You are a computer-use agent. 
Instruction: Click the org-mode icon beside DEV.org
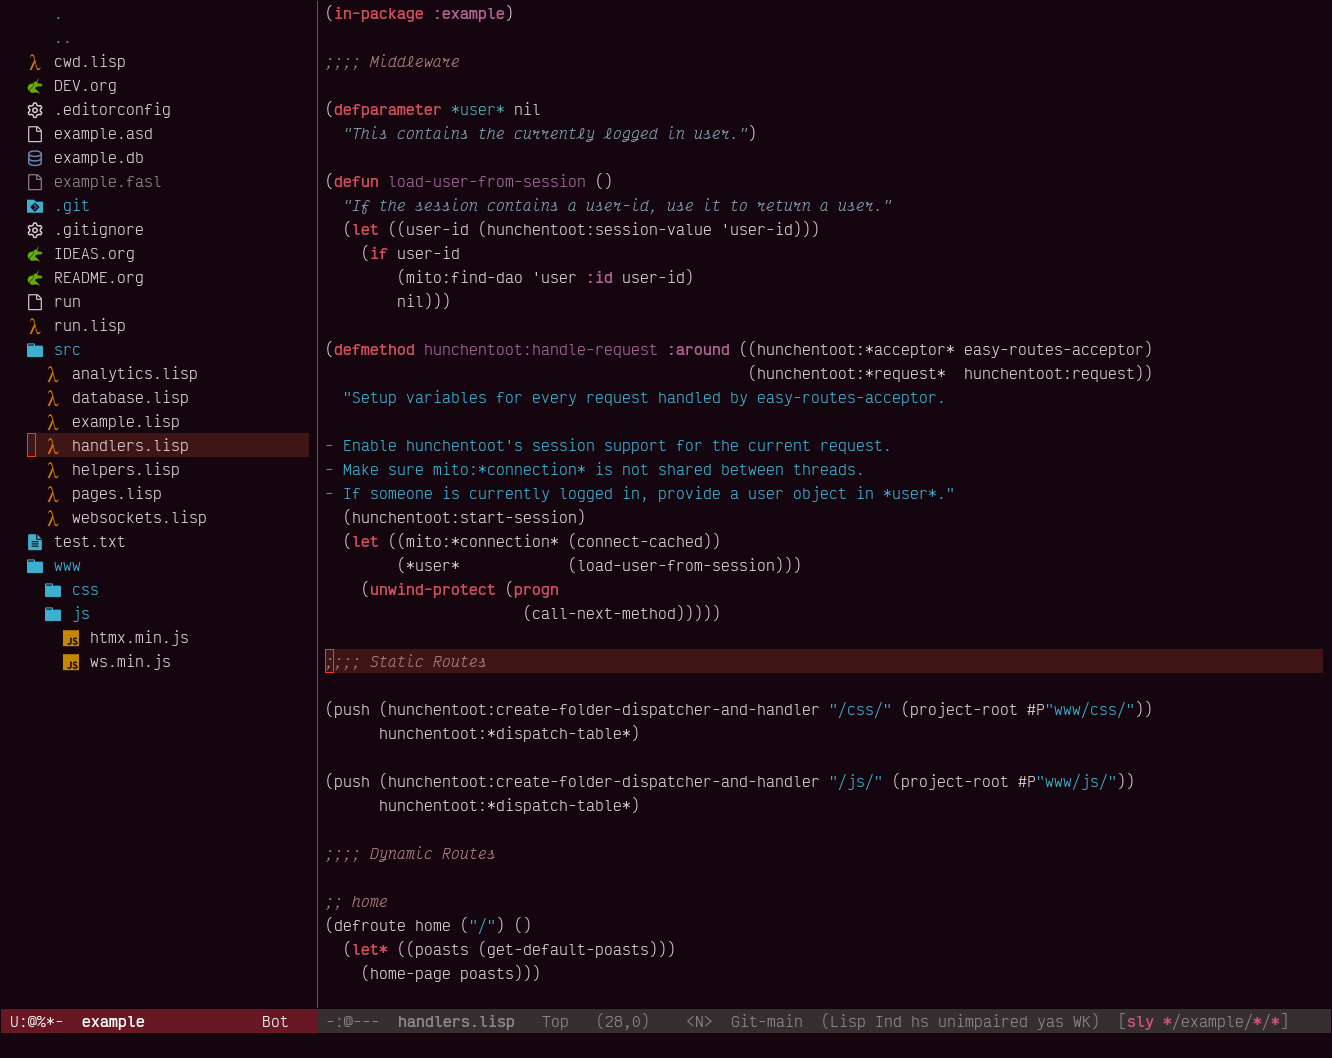(x=35, y=86)
